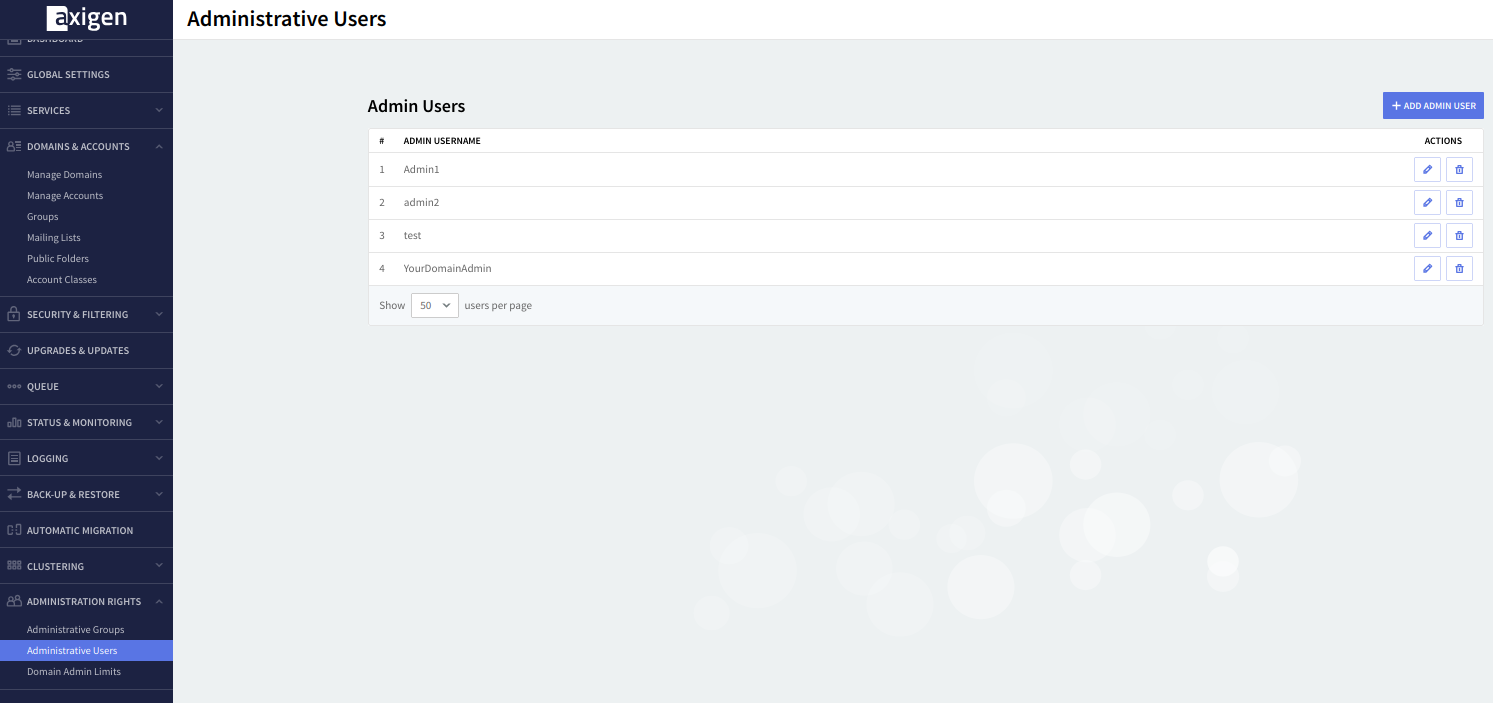Click the Admin Username column header

click(x=442, y=141)
